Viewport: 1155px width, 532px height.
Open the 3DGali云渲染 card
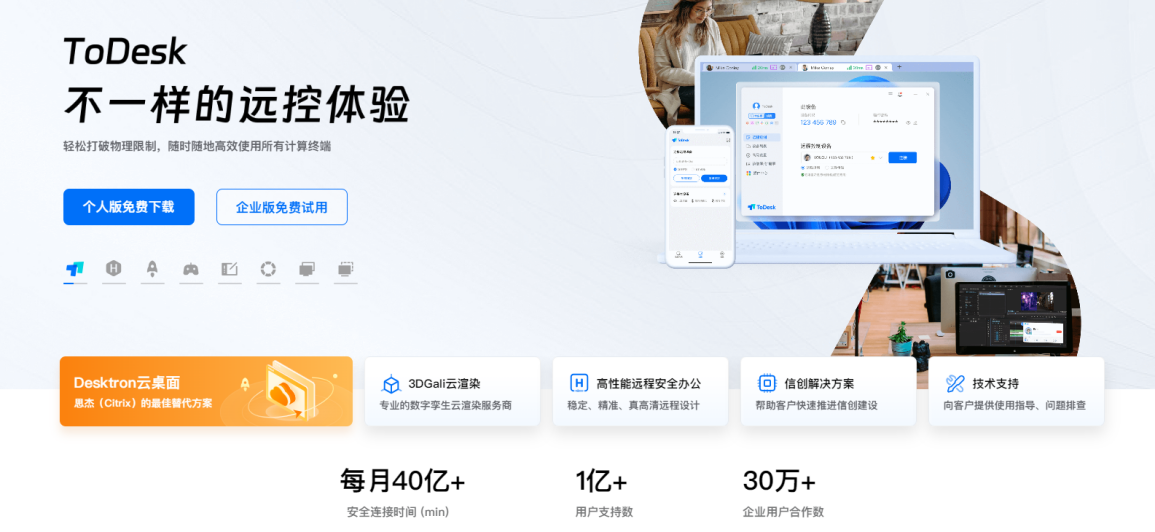tap(452, 392)
